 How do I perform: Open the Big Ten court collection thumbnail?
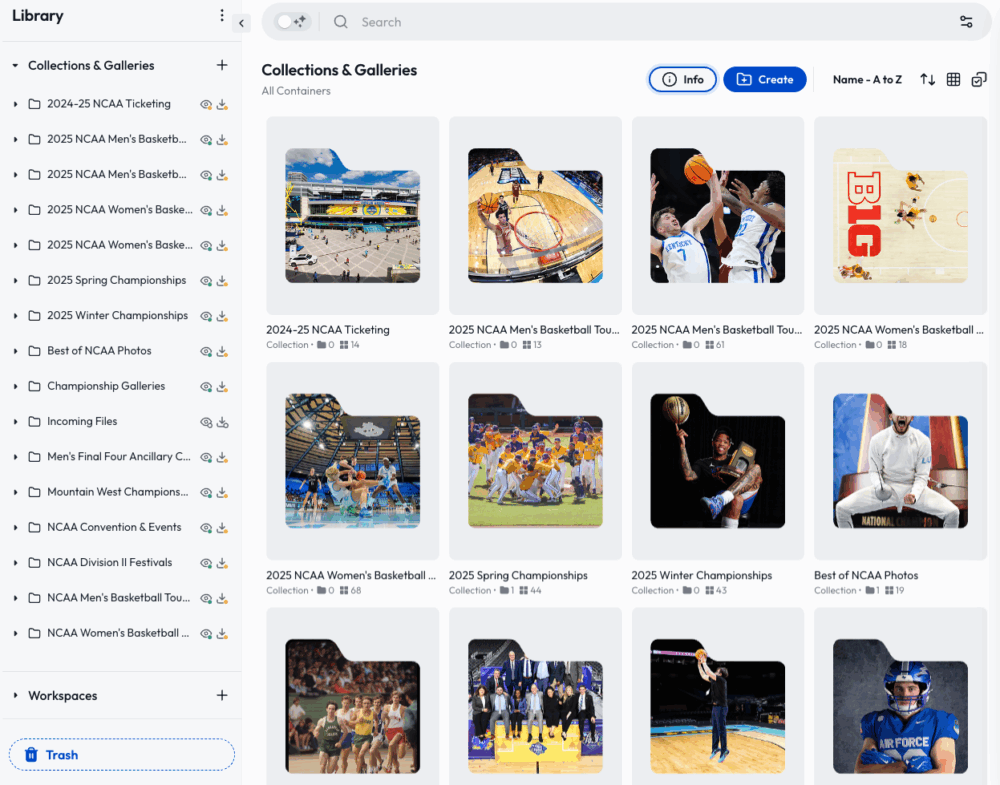901,216
